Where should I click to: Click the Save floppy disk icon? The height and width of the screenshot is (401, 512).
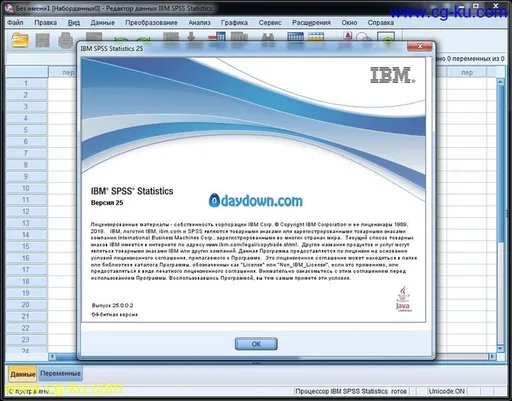(x=43, y=40)
